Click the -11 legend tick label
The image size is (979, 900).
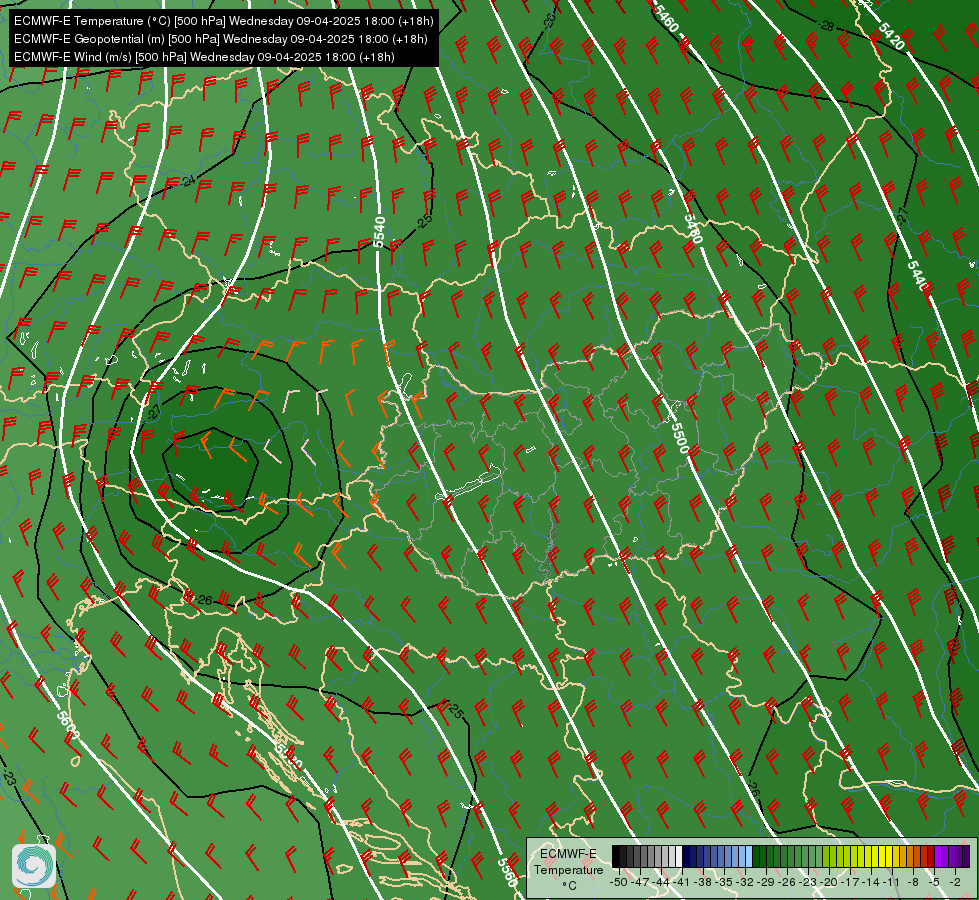[x=892, y=882]
